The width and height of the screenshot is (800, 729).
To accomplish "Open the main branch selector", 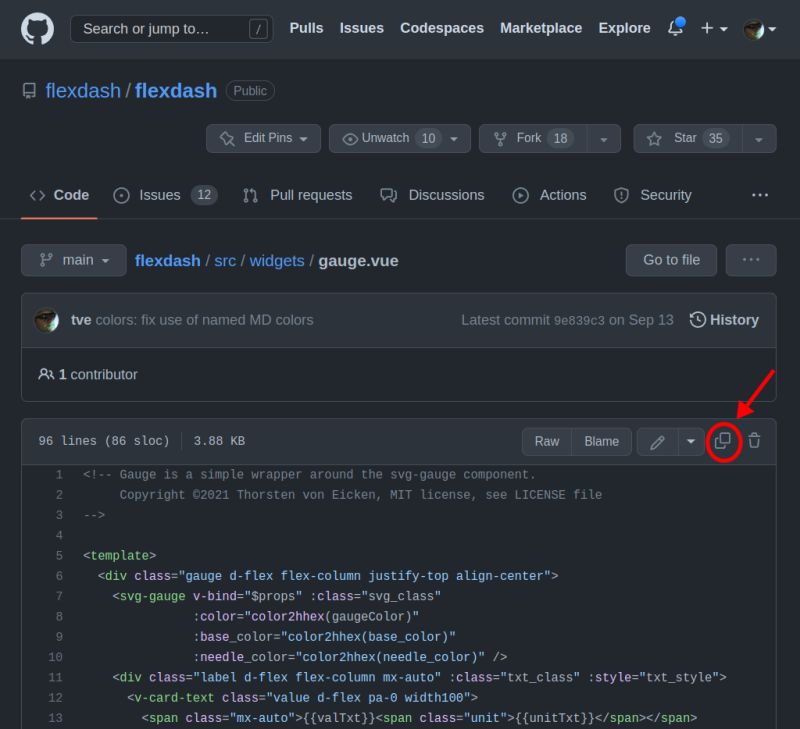I will [x=74, y=260].
